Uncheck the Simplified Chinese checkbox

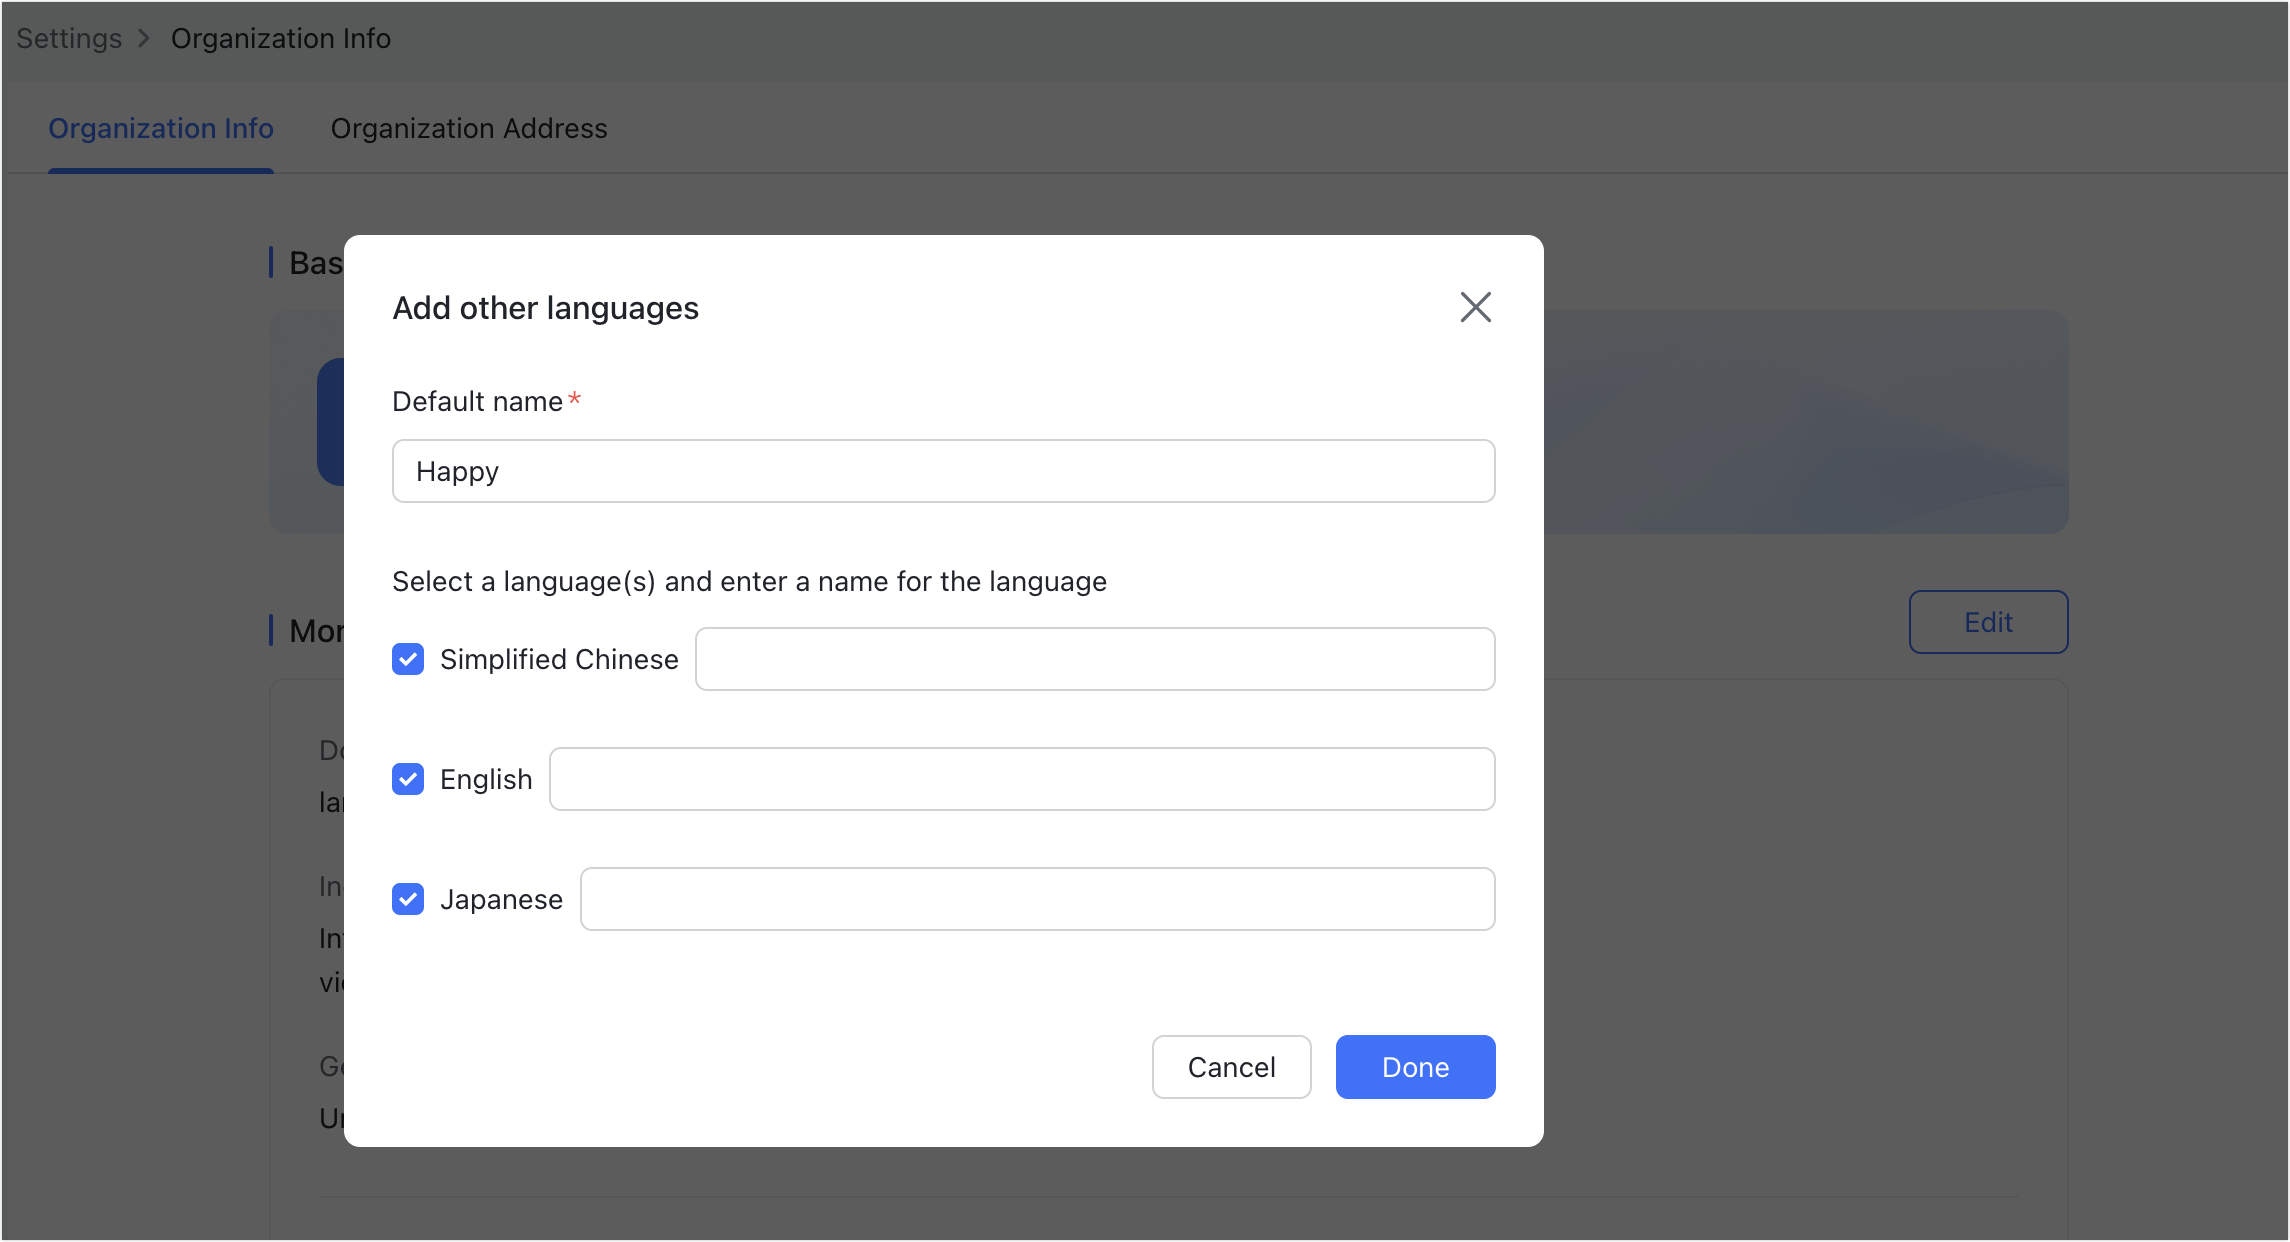(x=408, y=660)
